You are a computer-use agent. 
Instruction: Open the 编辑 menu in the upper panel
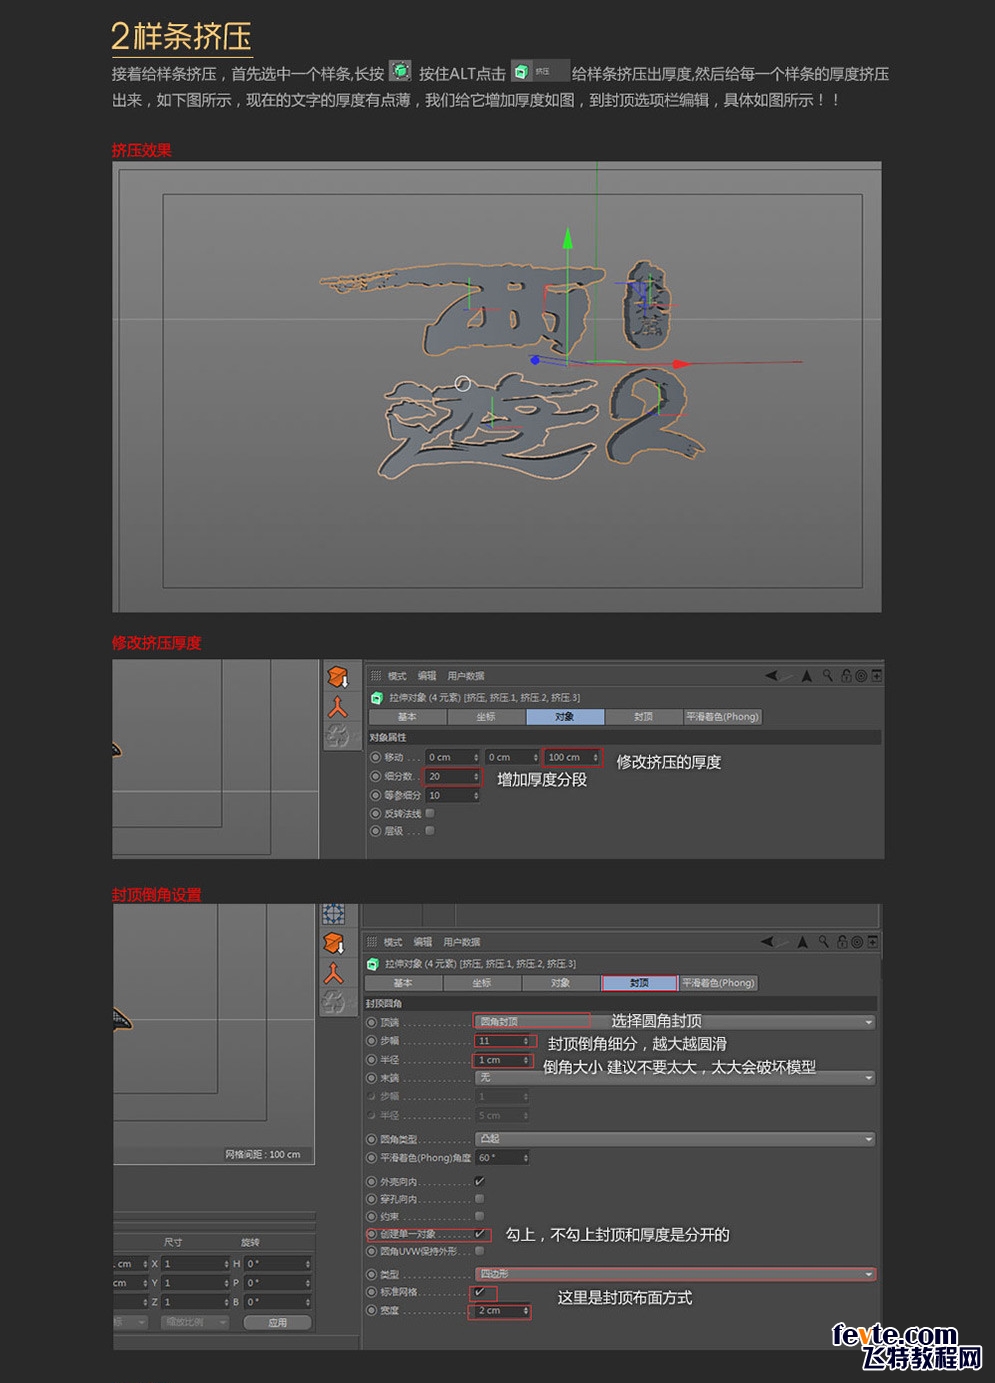tap(427, 676)
